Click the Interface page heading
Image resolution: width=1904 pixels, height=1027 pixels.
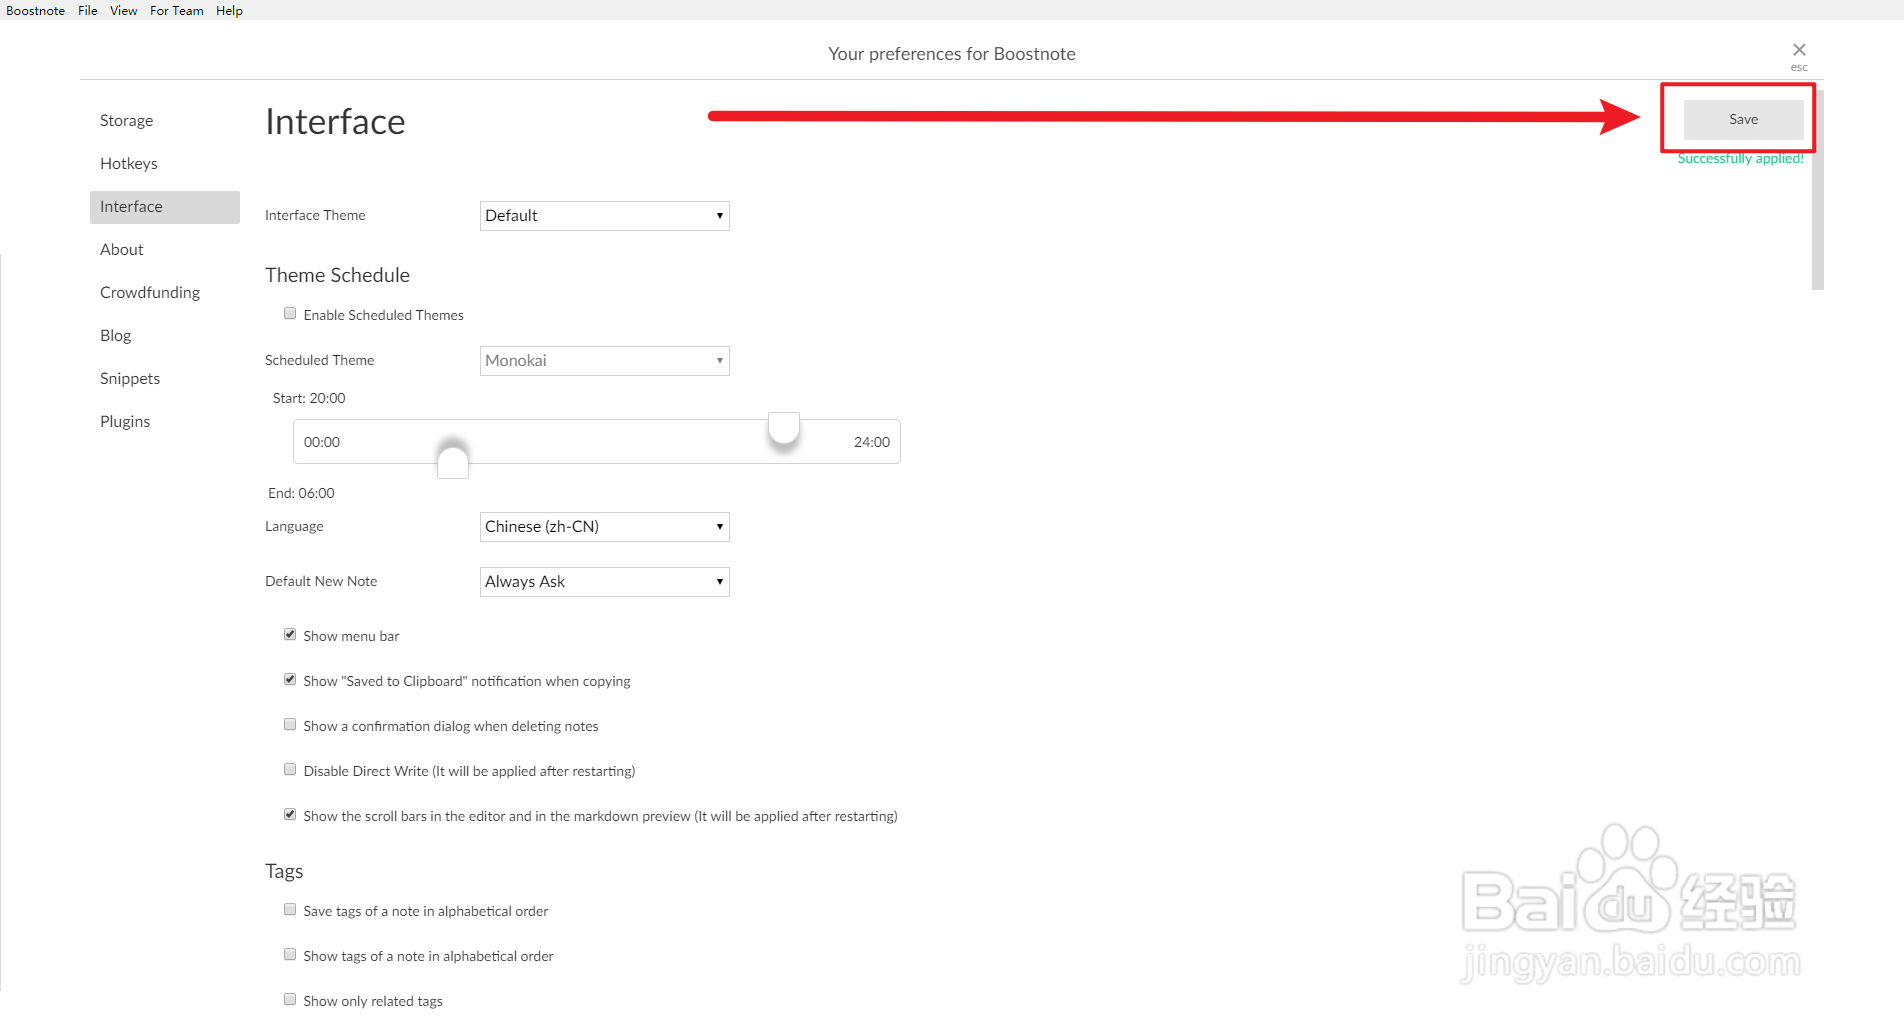pos(335,122)
